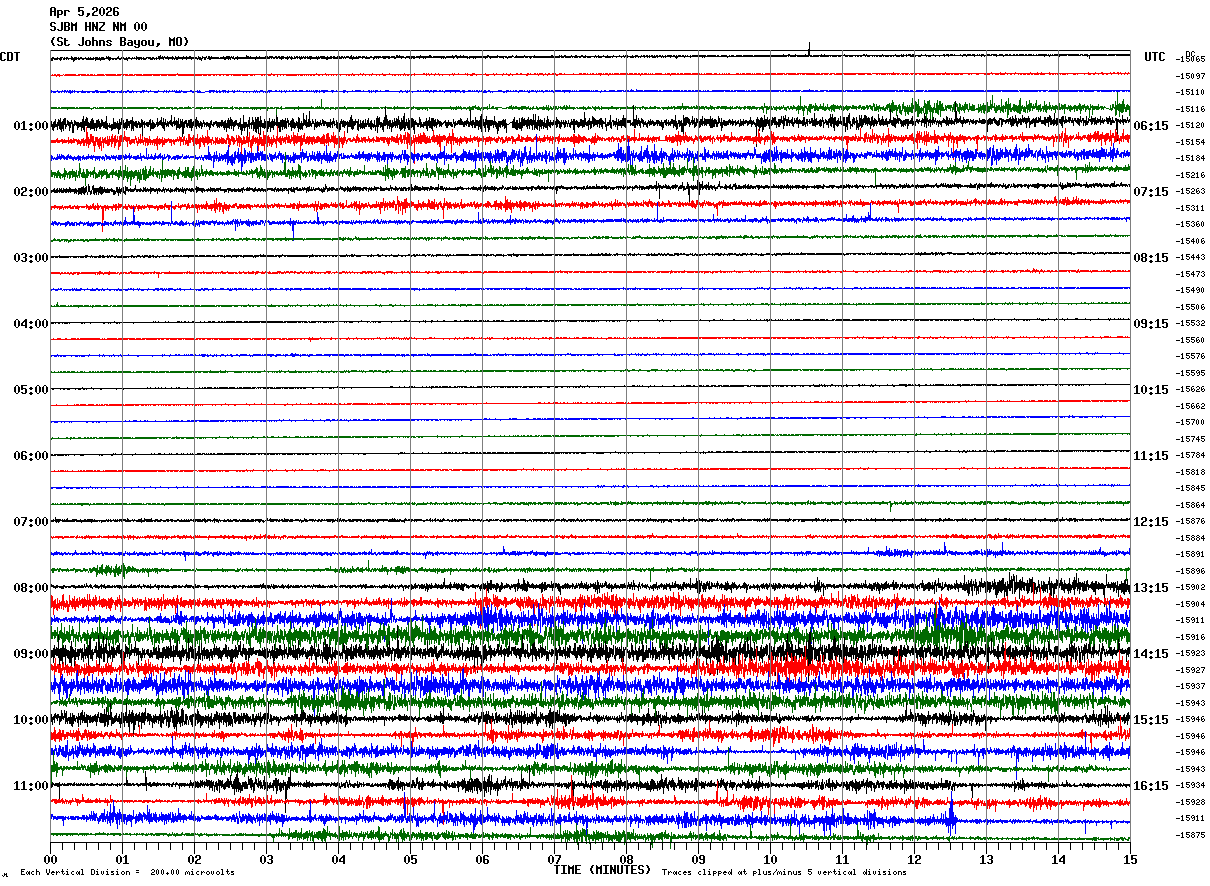Click the DC offset value '-15700'
The image size is (1210, 886).
pos(1190,423)
